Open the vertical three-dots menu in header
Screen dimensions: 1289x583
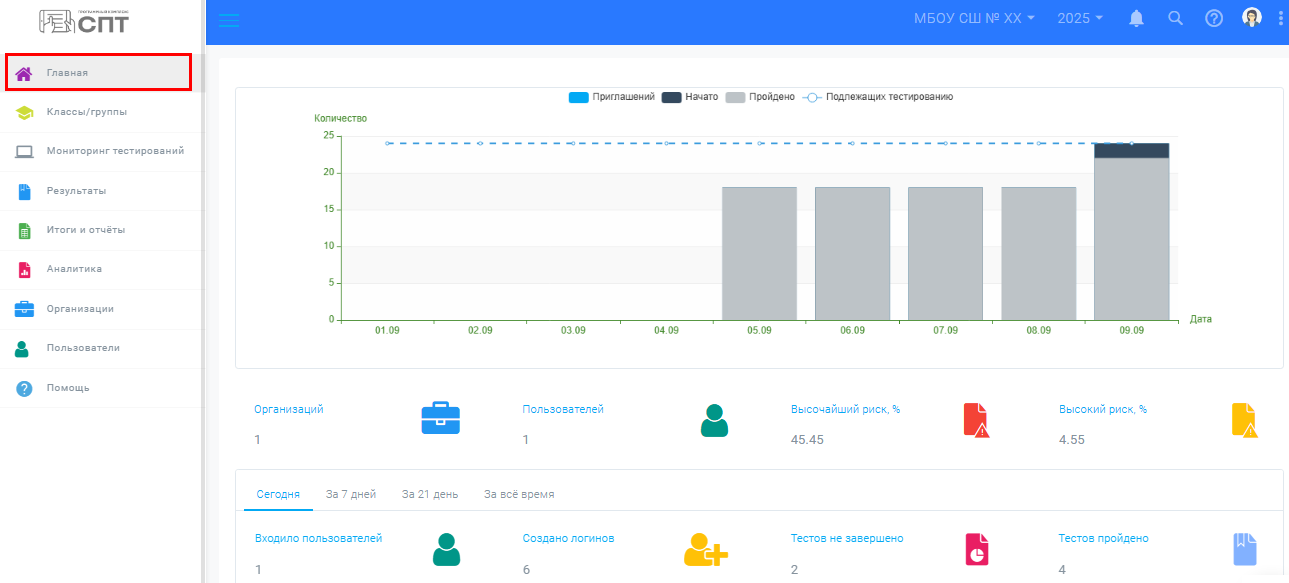[1281, 19]
